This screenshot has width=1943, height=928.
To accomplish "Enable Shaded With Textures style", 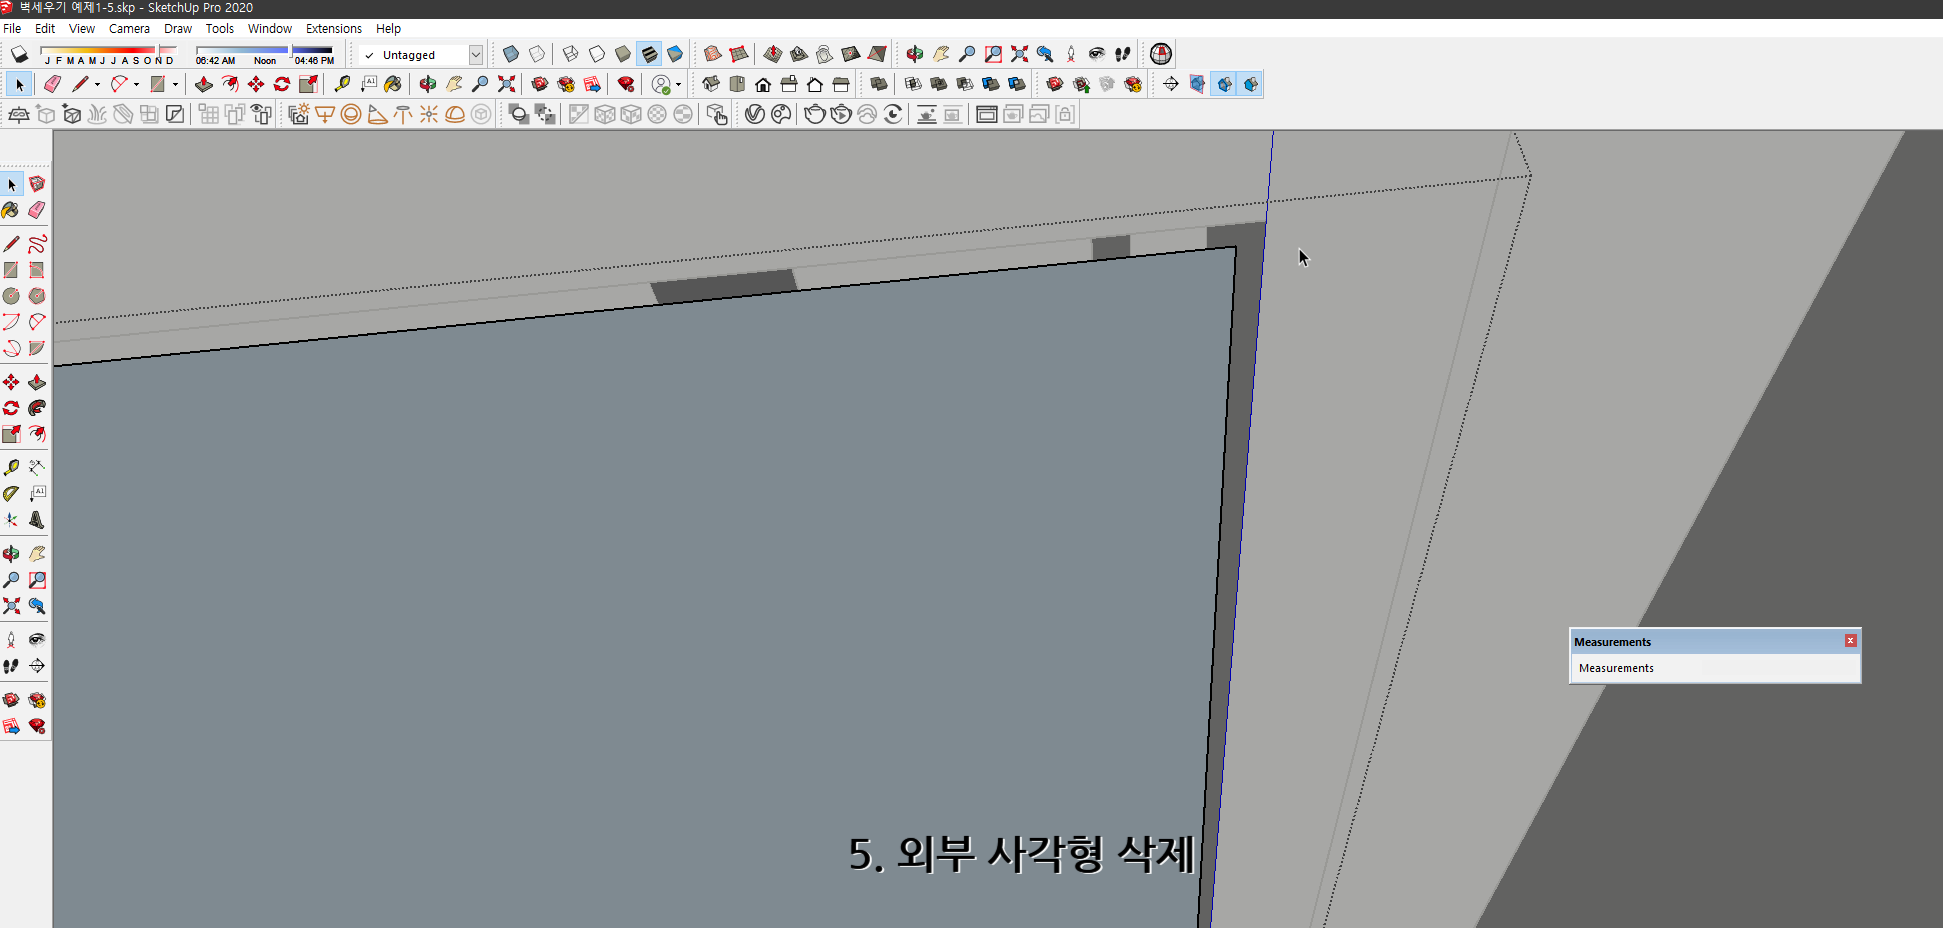I will coord(649,54).
